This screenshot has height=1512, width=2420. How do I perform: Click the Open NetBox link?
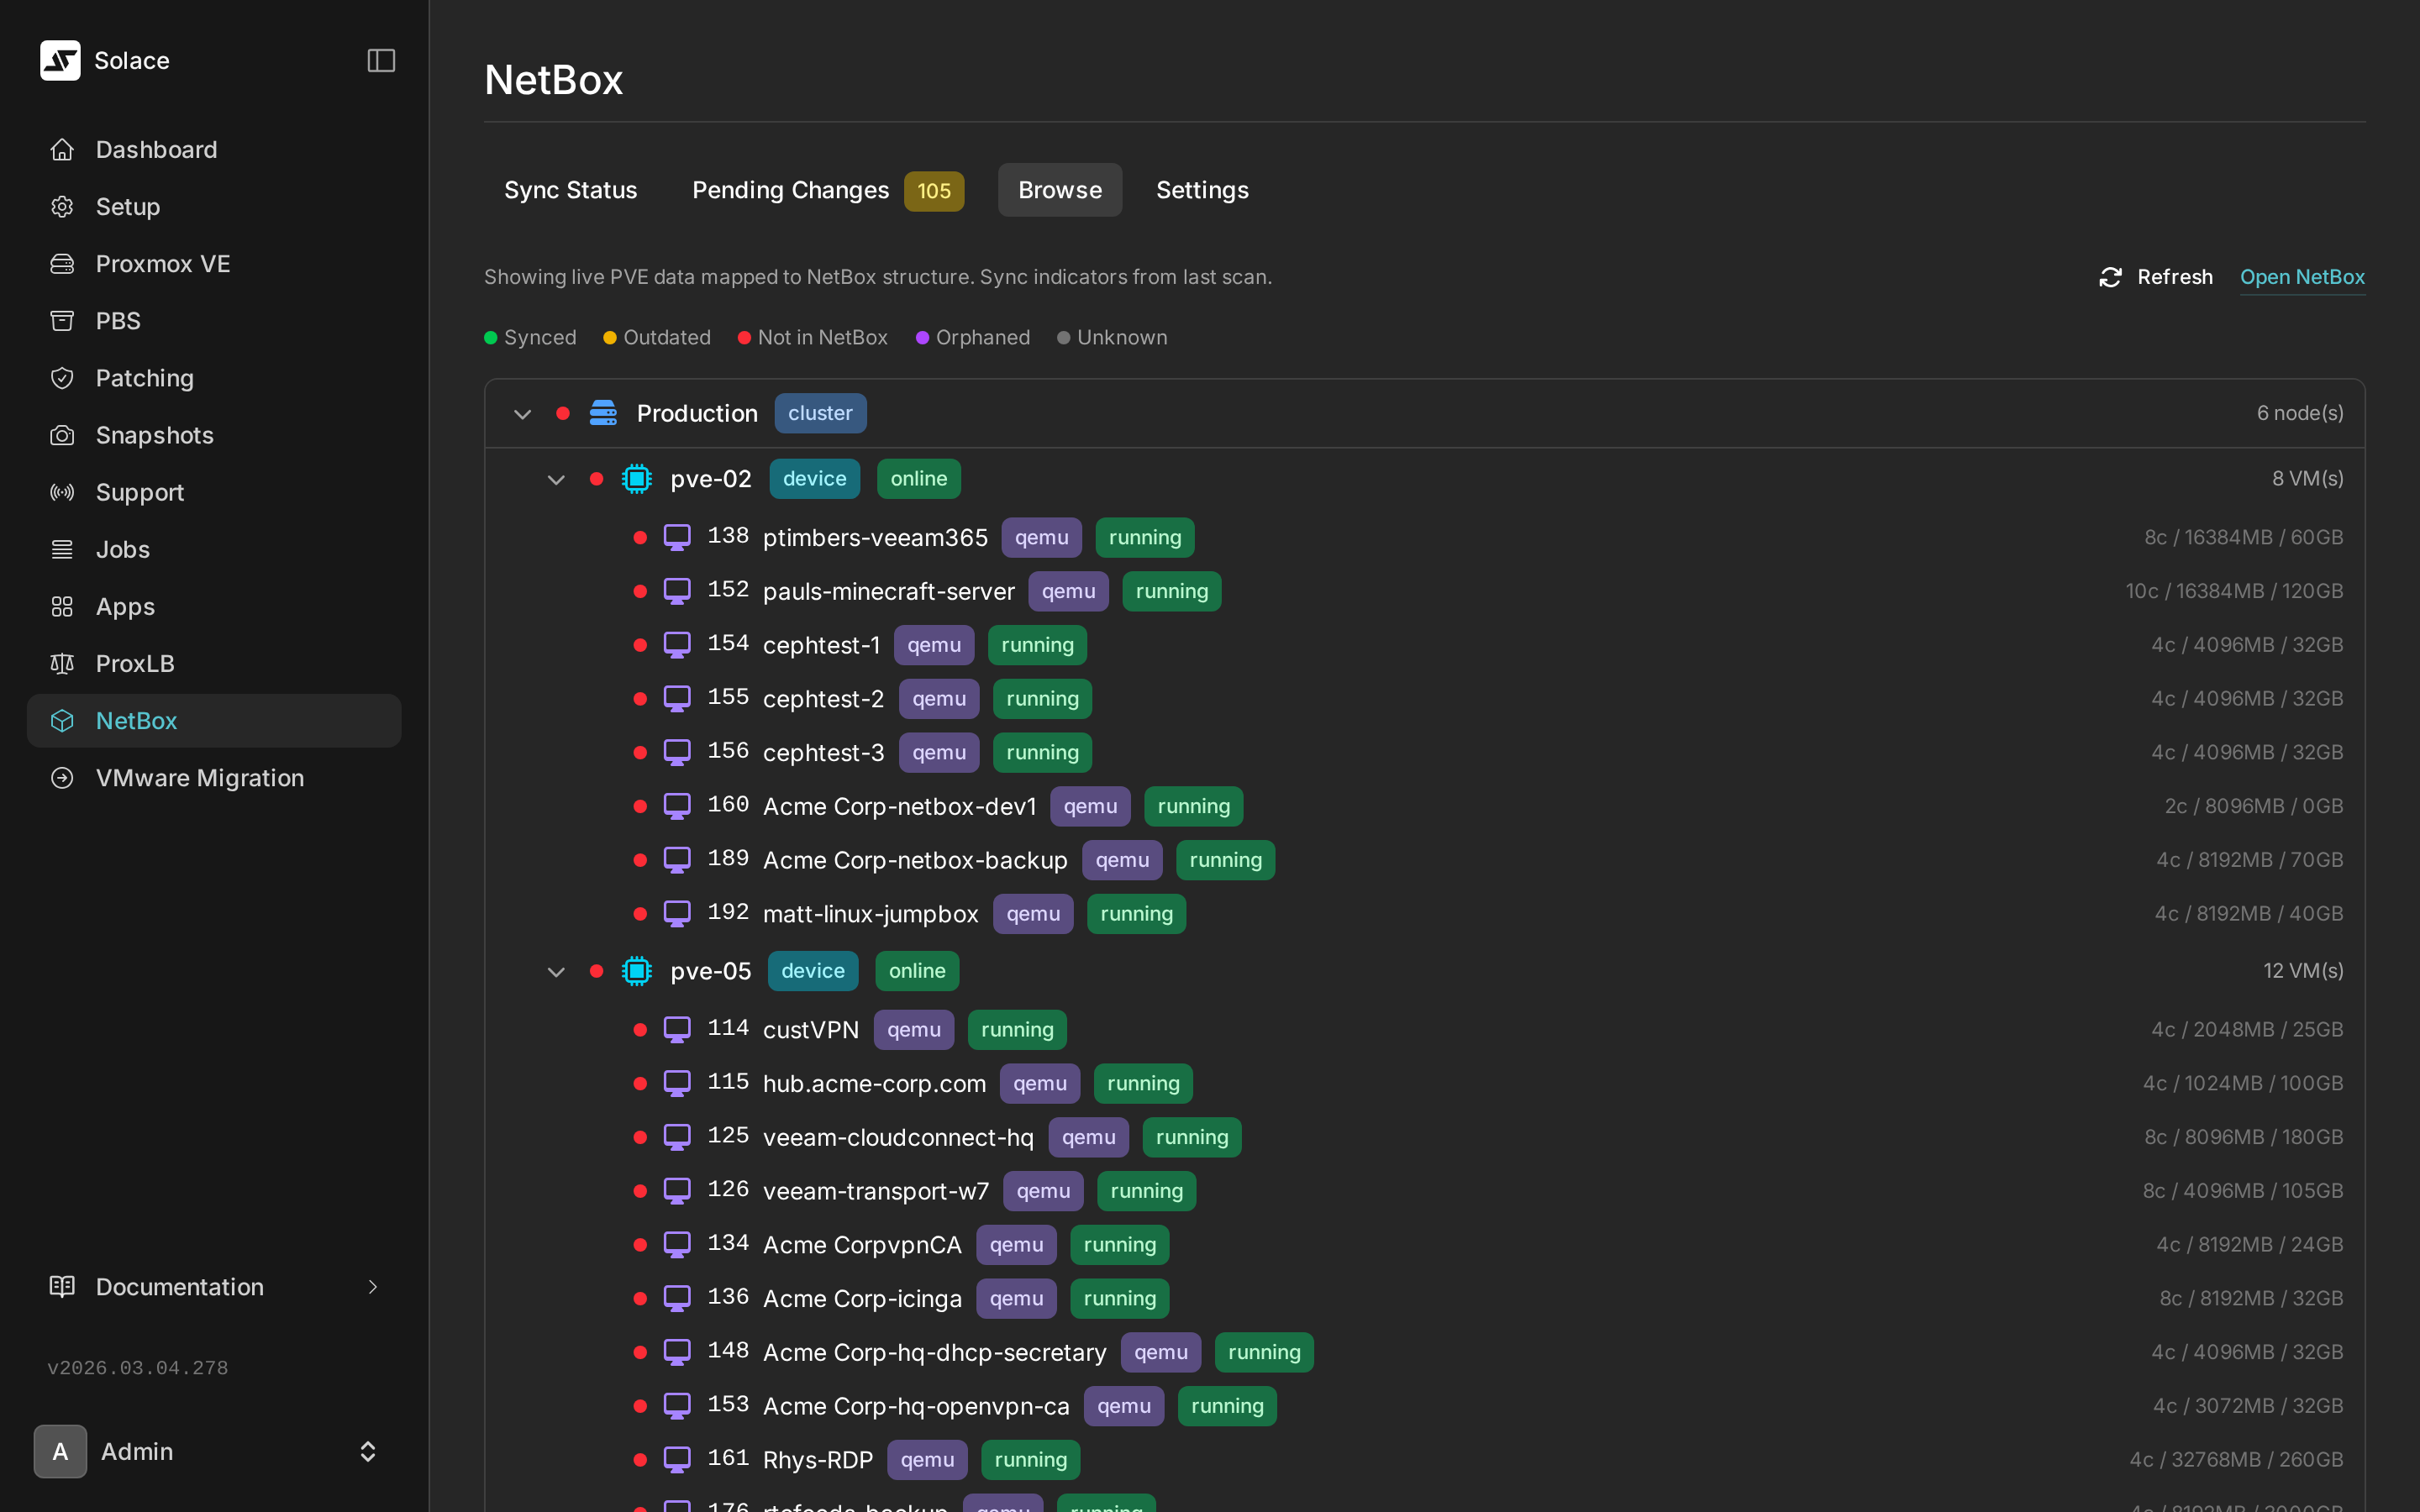2302,277
